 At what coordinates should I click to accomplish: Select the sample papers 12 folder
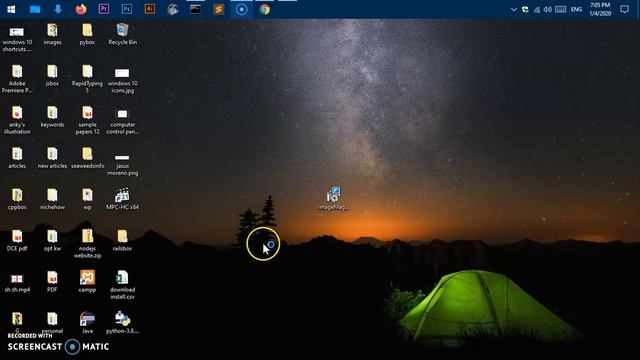point(87,120)
